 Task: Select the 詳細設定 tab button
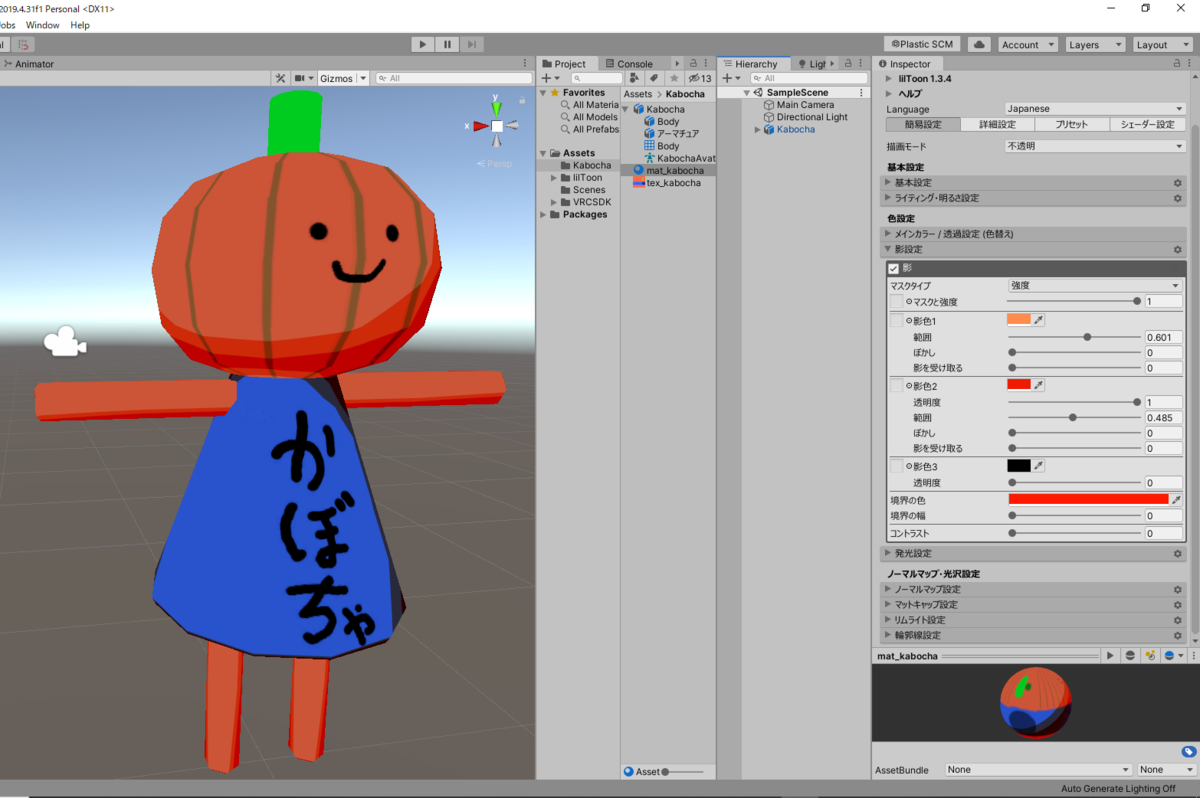click(998, 125)
